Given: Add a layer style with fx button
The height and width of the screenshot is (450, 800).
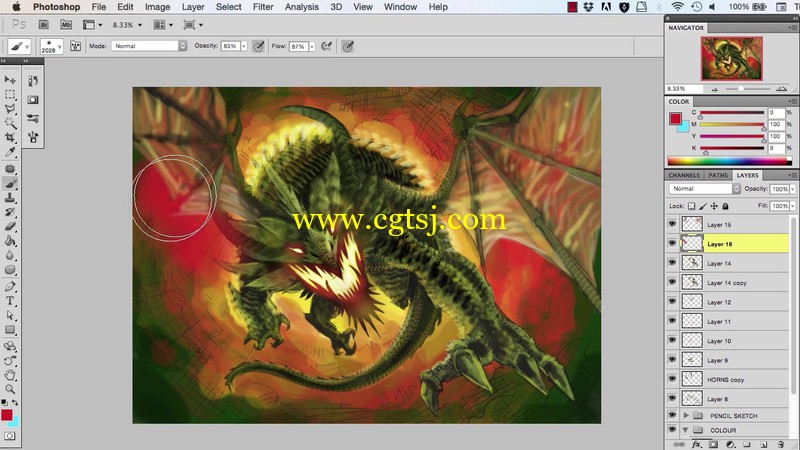Looking at the screenshot, I should pyautogui.click(x=696, y=444).
